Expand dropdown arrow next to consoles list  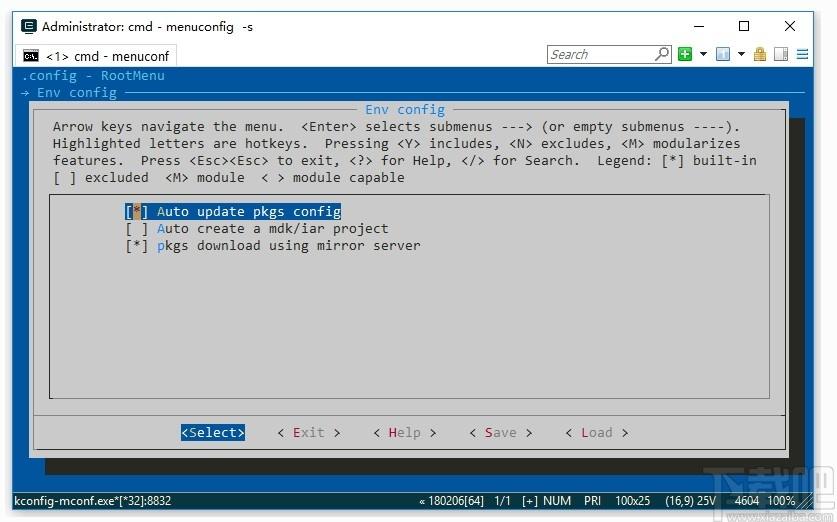pos(741,54)
